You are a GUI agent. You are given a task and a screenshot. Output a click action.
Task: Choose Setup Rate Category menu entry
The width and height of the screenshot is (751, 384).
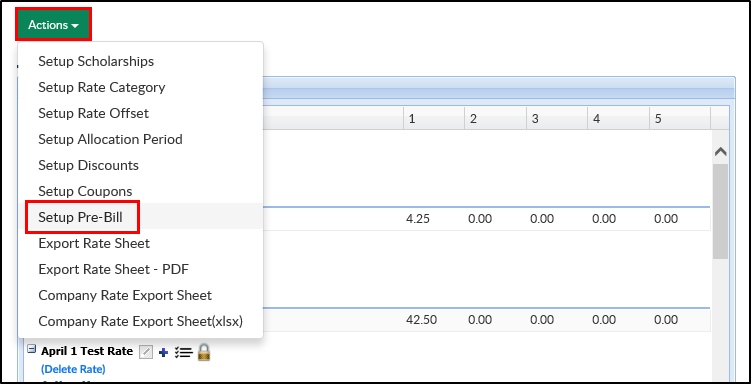[102, 87]
